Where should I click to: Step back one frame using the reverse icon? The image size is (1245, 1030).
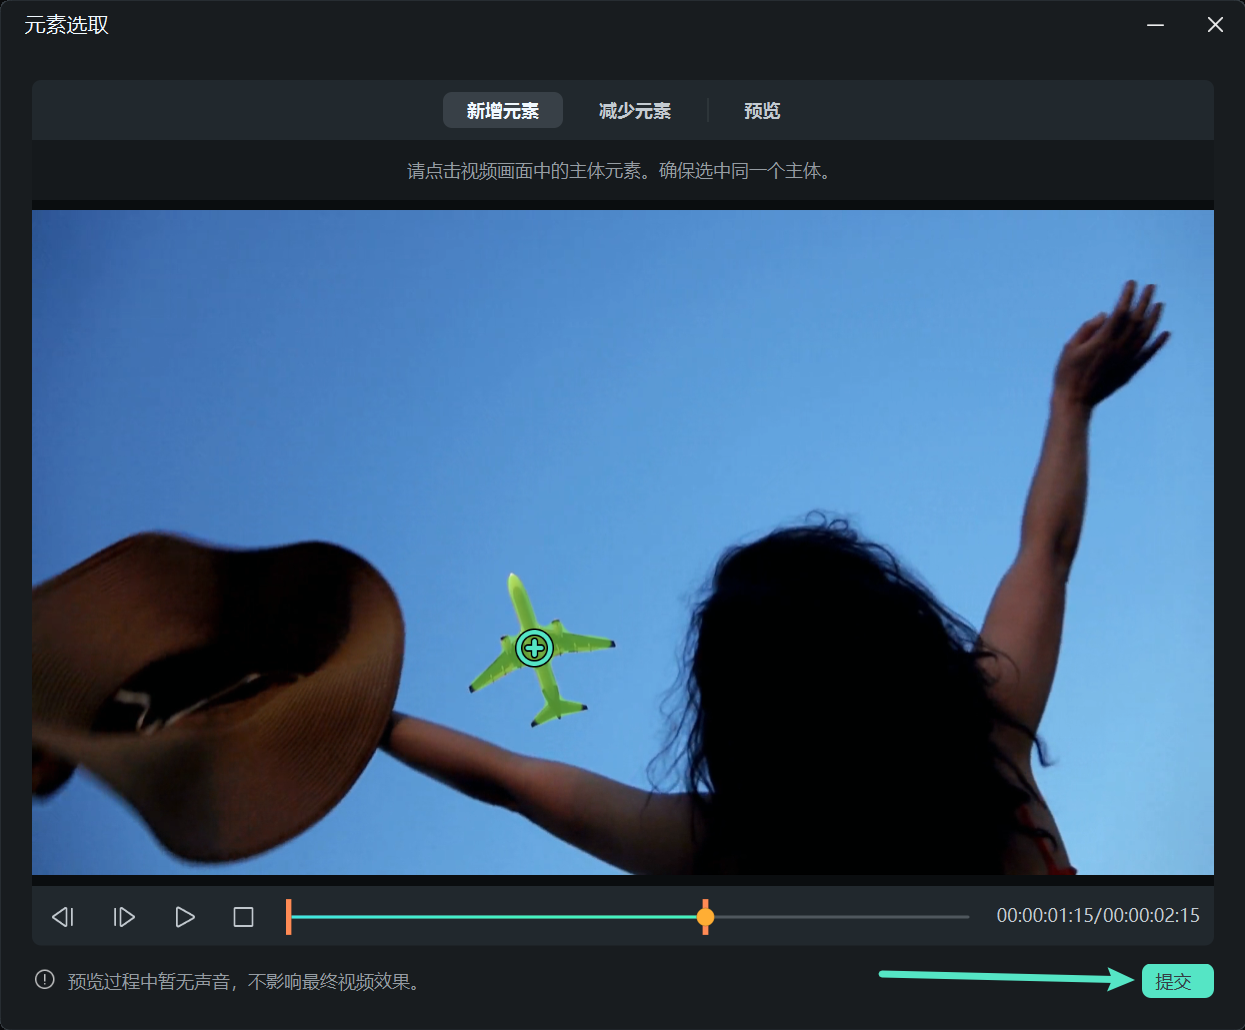[62, 916]
